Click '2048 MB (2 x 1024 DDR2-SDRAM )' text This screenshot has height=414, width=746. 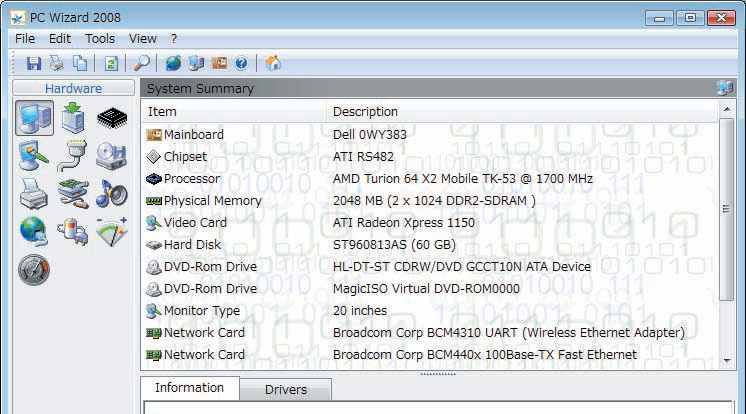434,201
